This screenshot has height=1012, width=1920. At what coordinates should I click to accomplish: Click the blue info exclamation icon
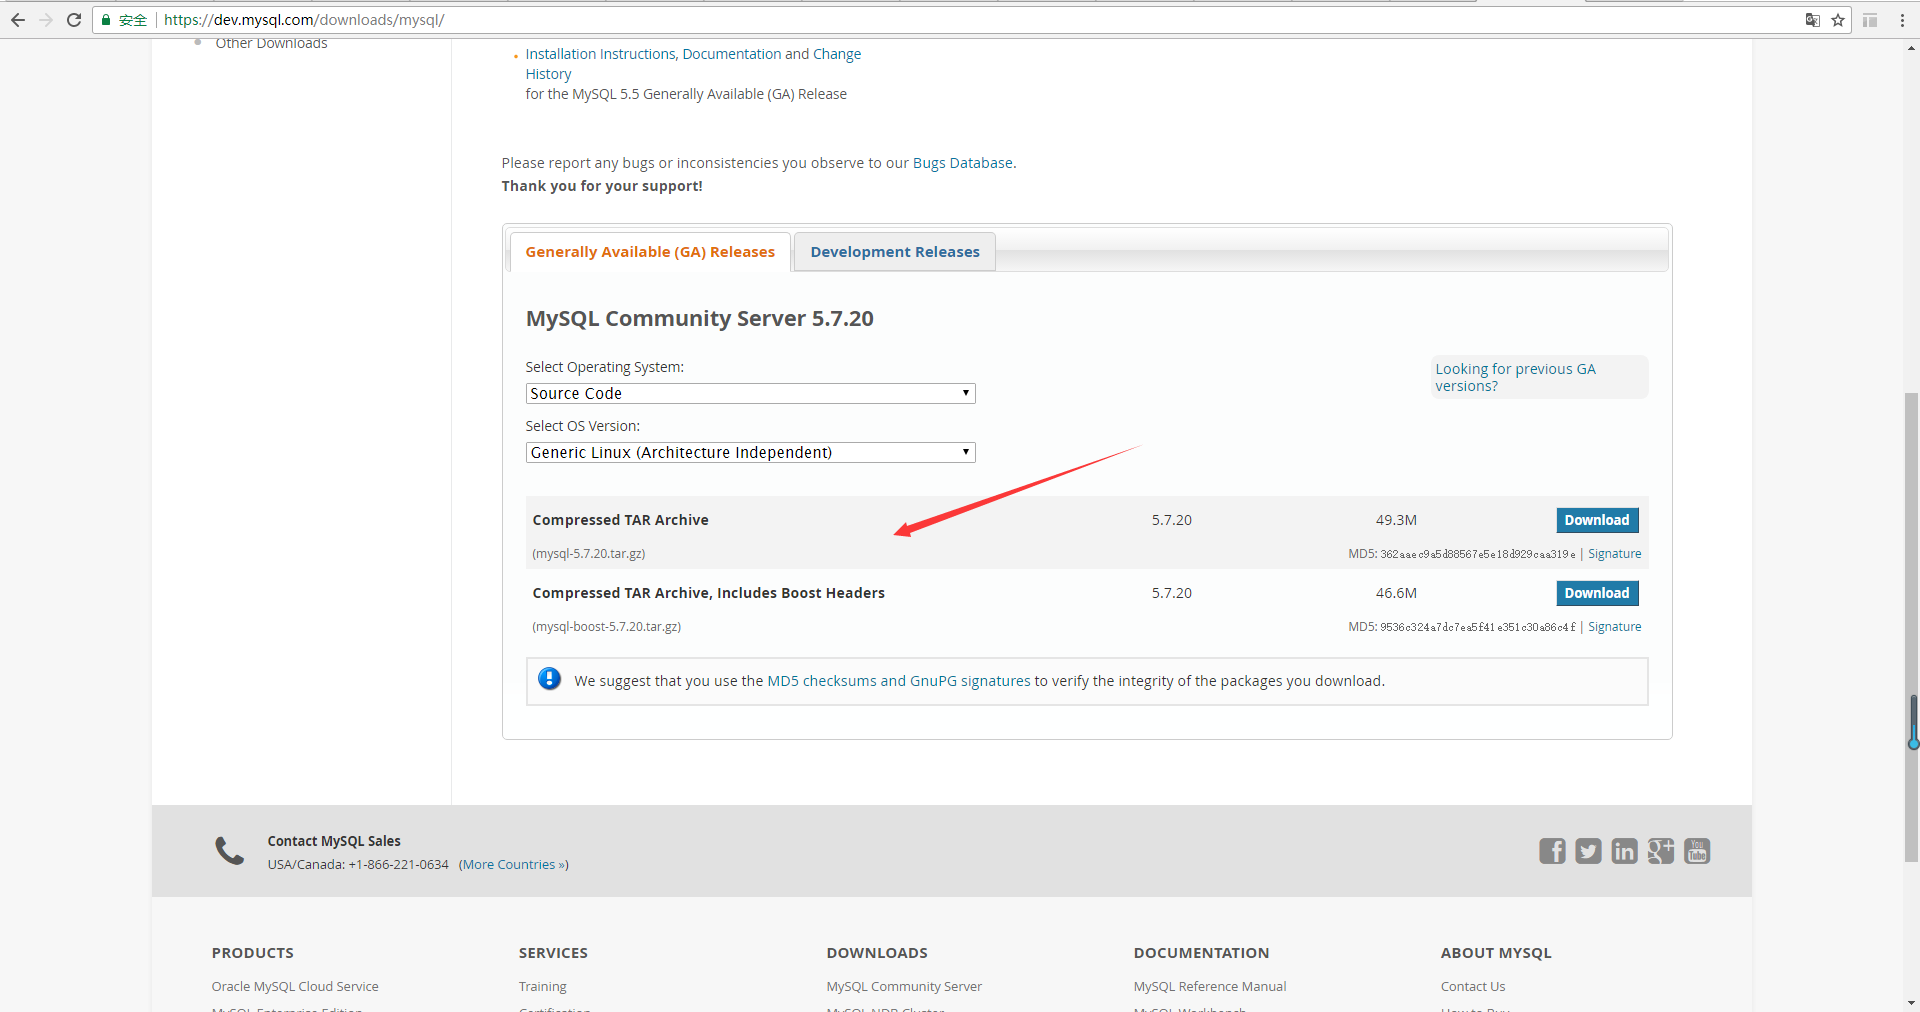[x=549, y=679]
